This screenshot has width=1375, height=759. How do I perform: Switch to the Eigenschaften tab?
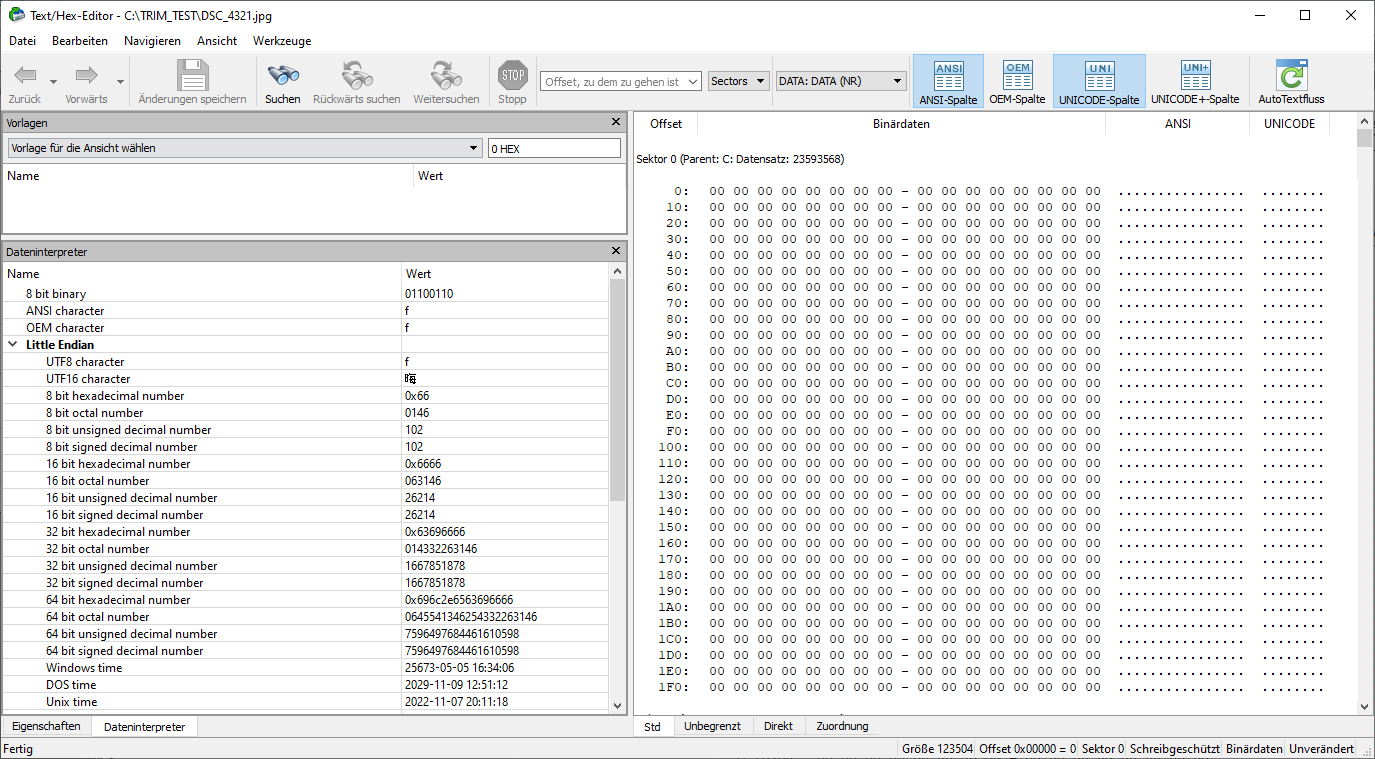pyautogui.click(x=46, y=726)
